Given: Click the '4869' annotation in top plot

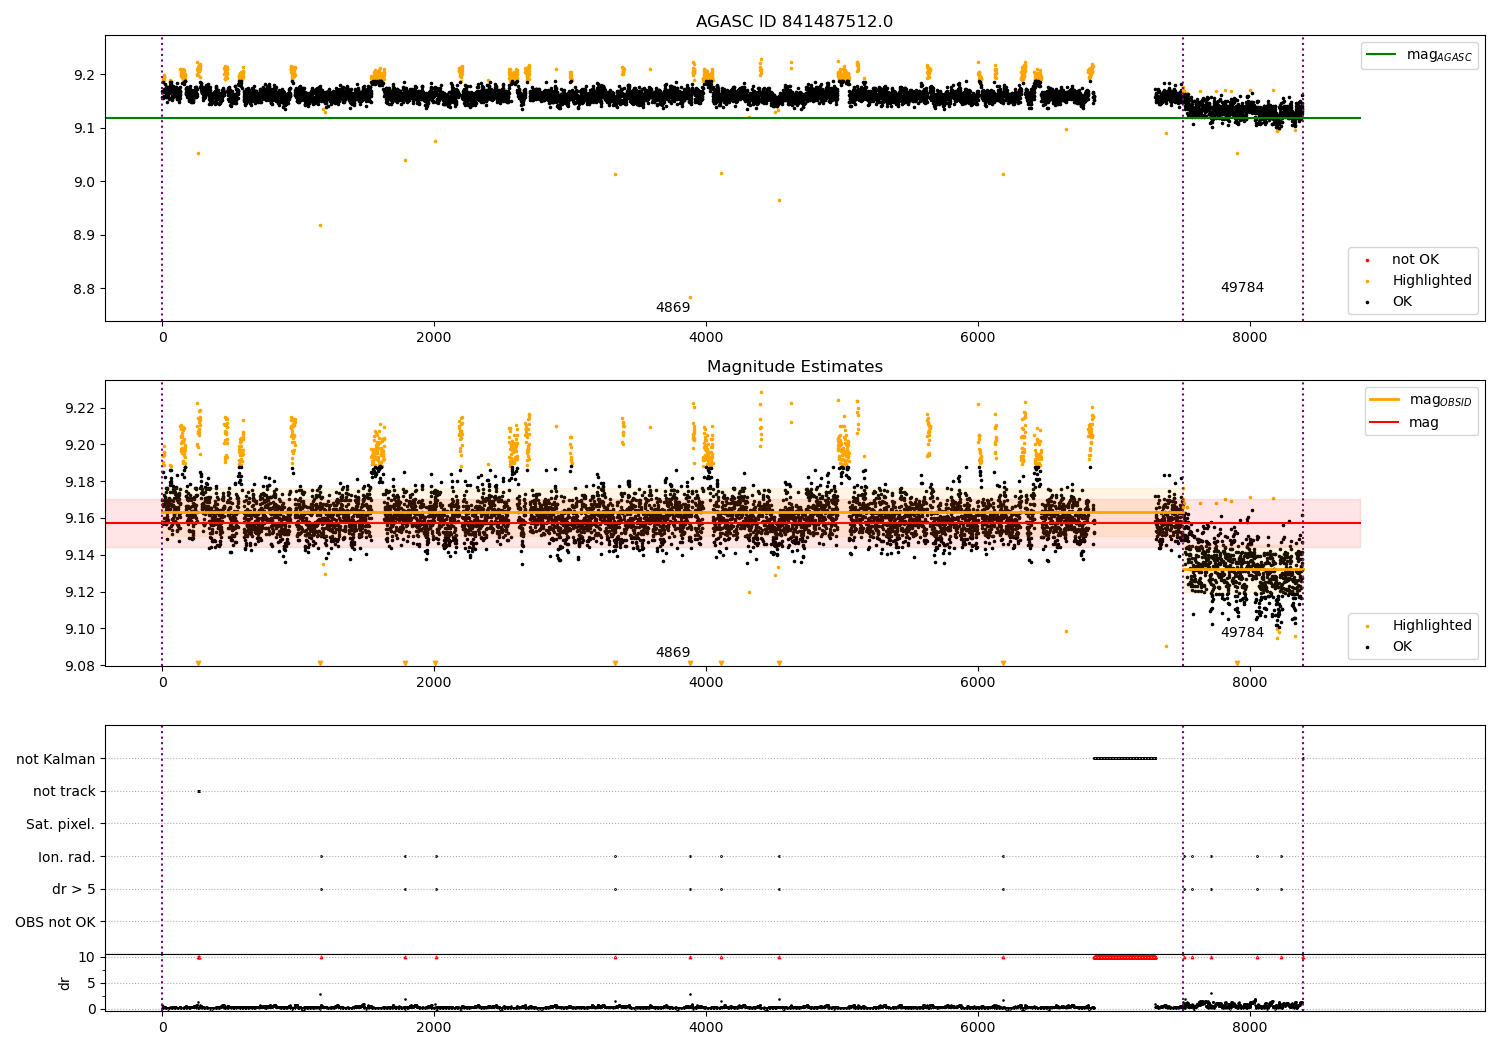Looking at the screenshot, I should point(673,308).
